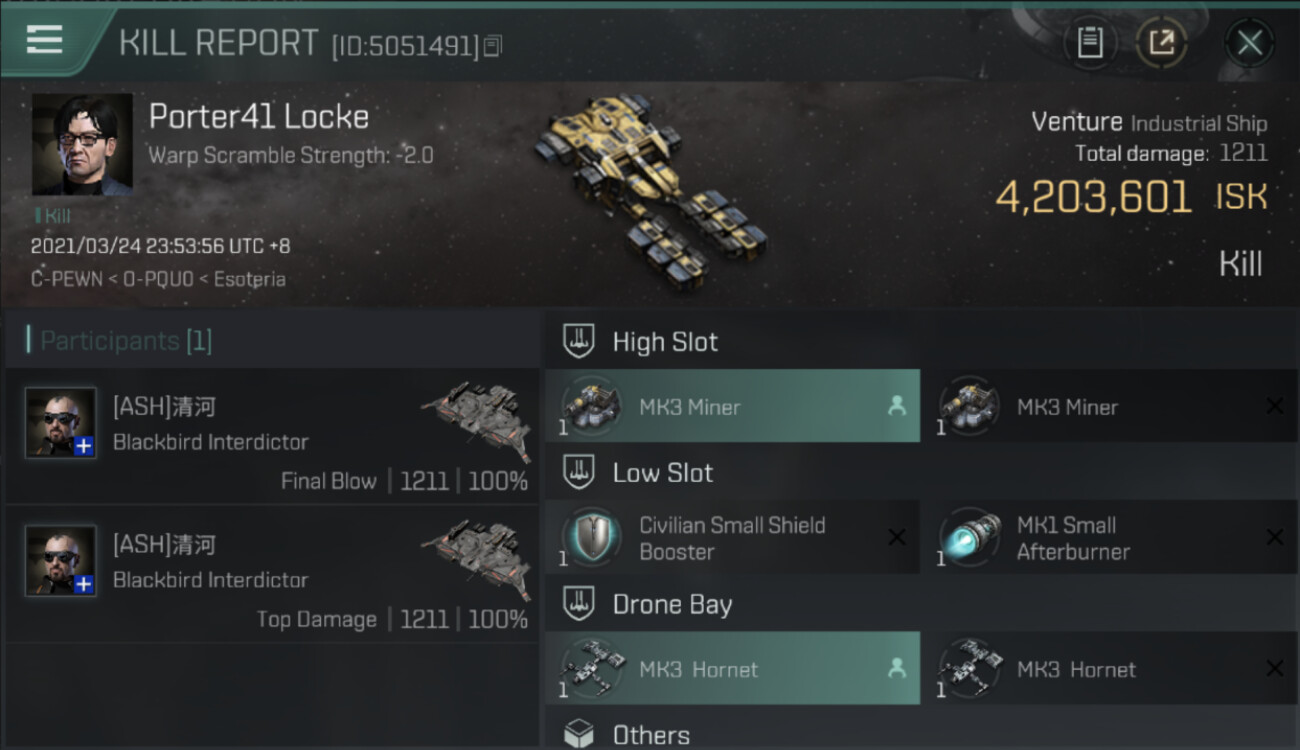
Task: Select the MK1 Small Afterburner item
Action: click(1110, 538)
